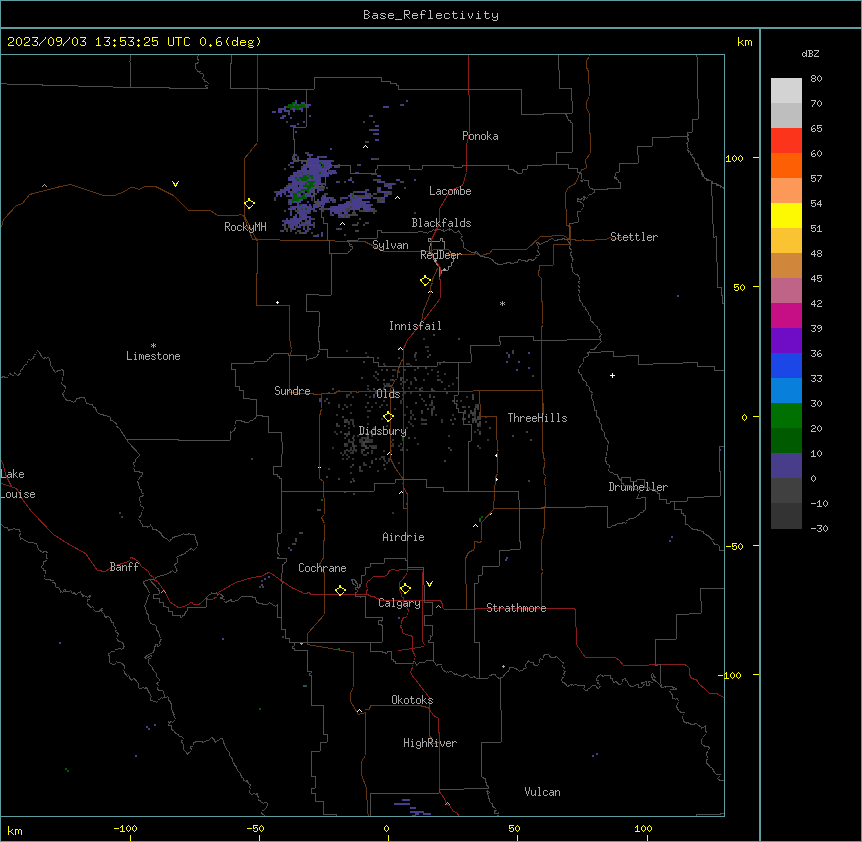Select the RockyMH label
This screenshot has height=842, width=862.
tap(245, 227)
